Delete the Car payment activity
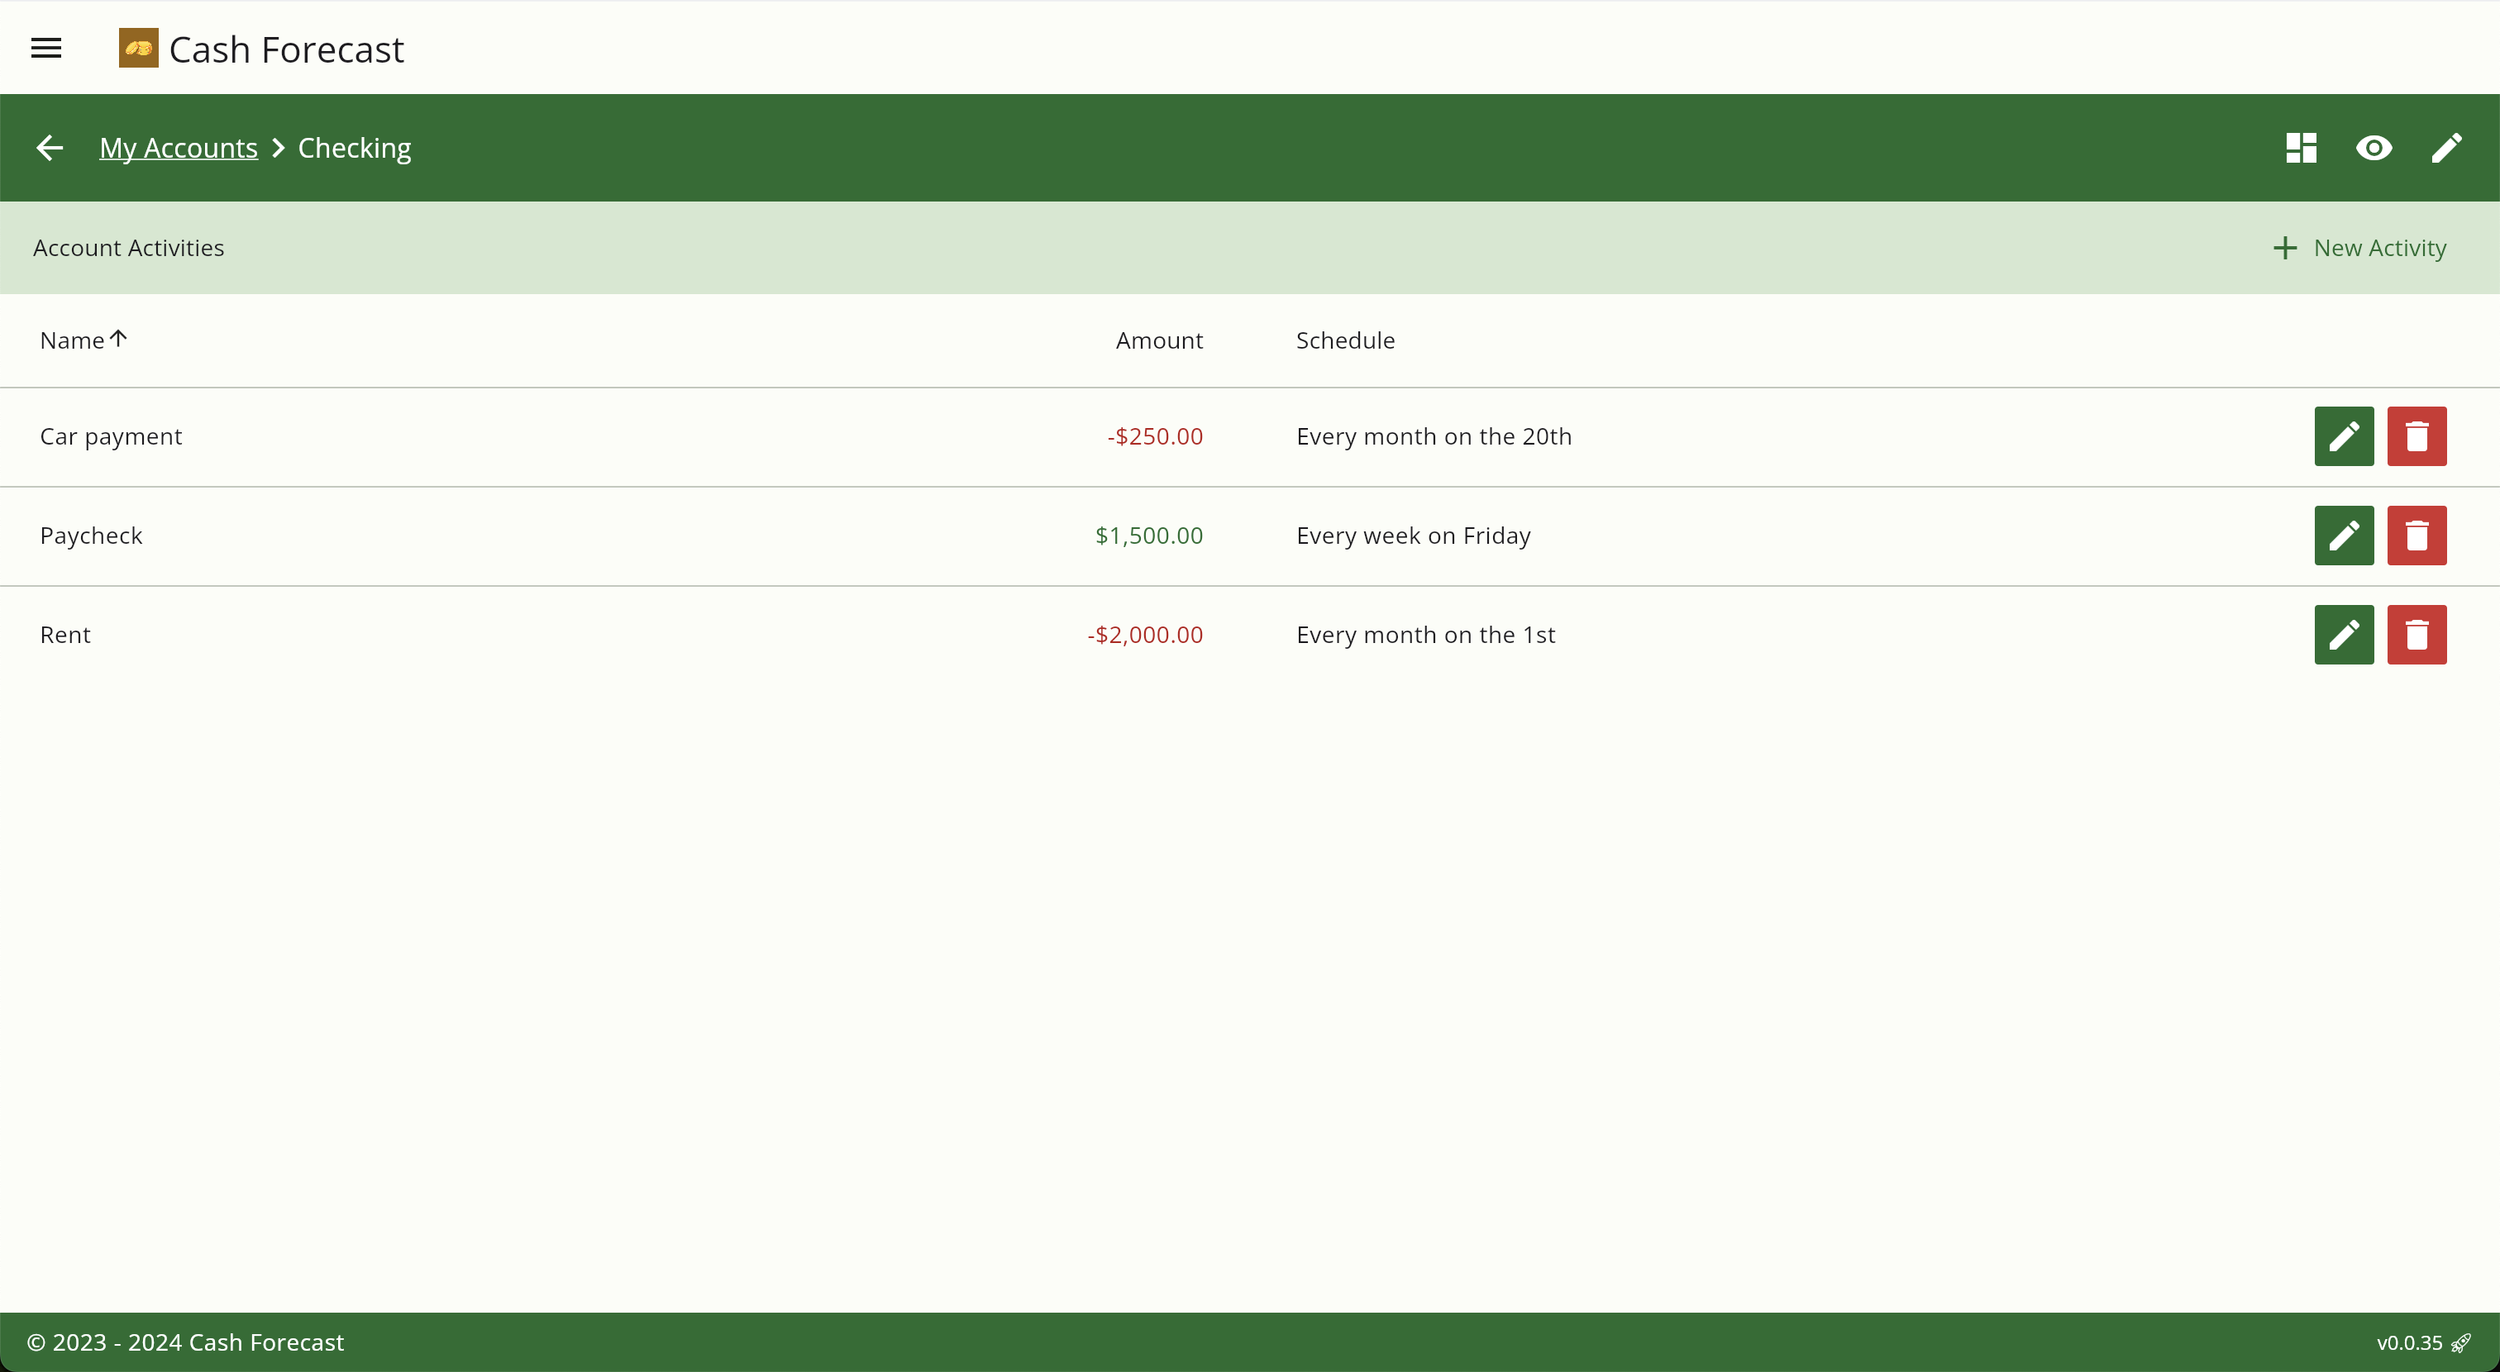Screen dimensions: 2500x1372 coord(2416,436)
